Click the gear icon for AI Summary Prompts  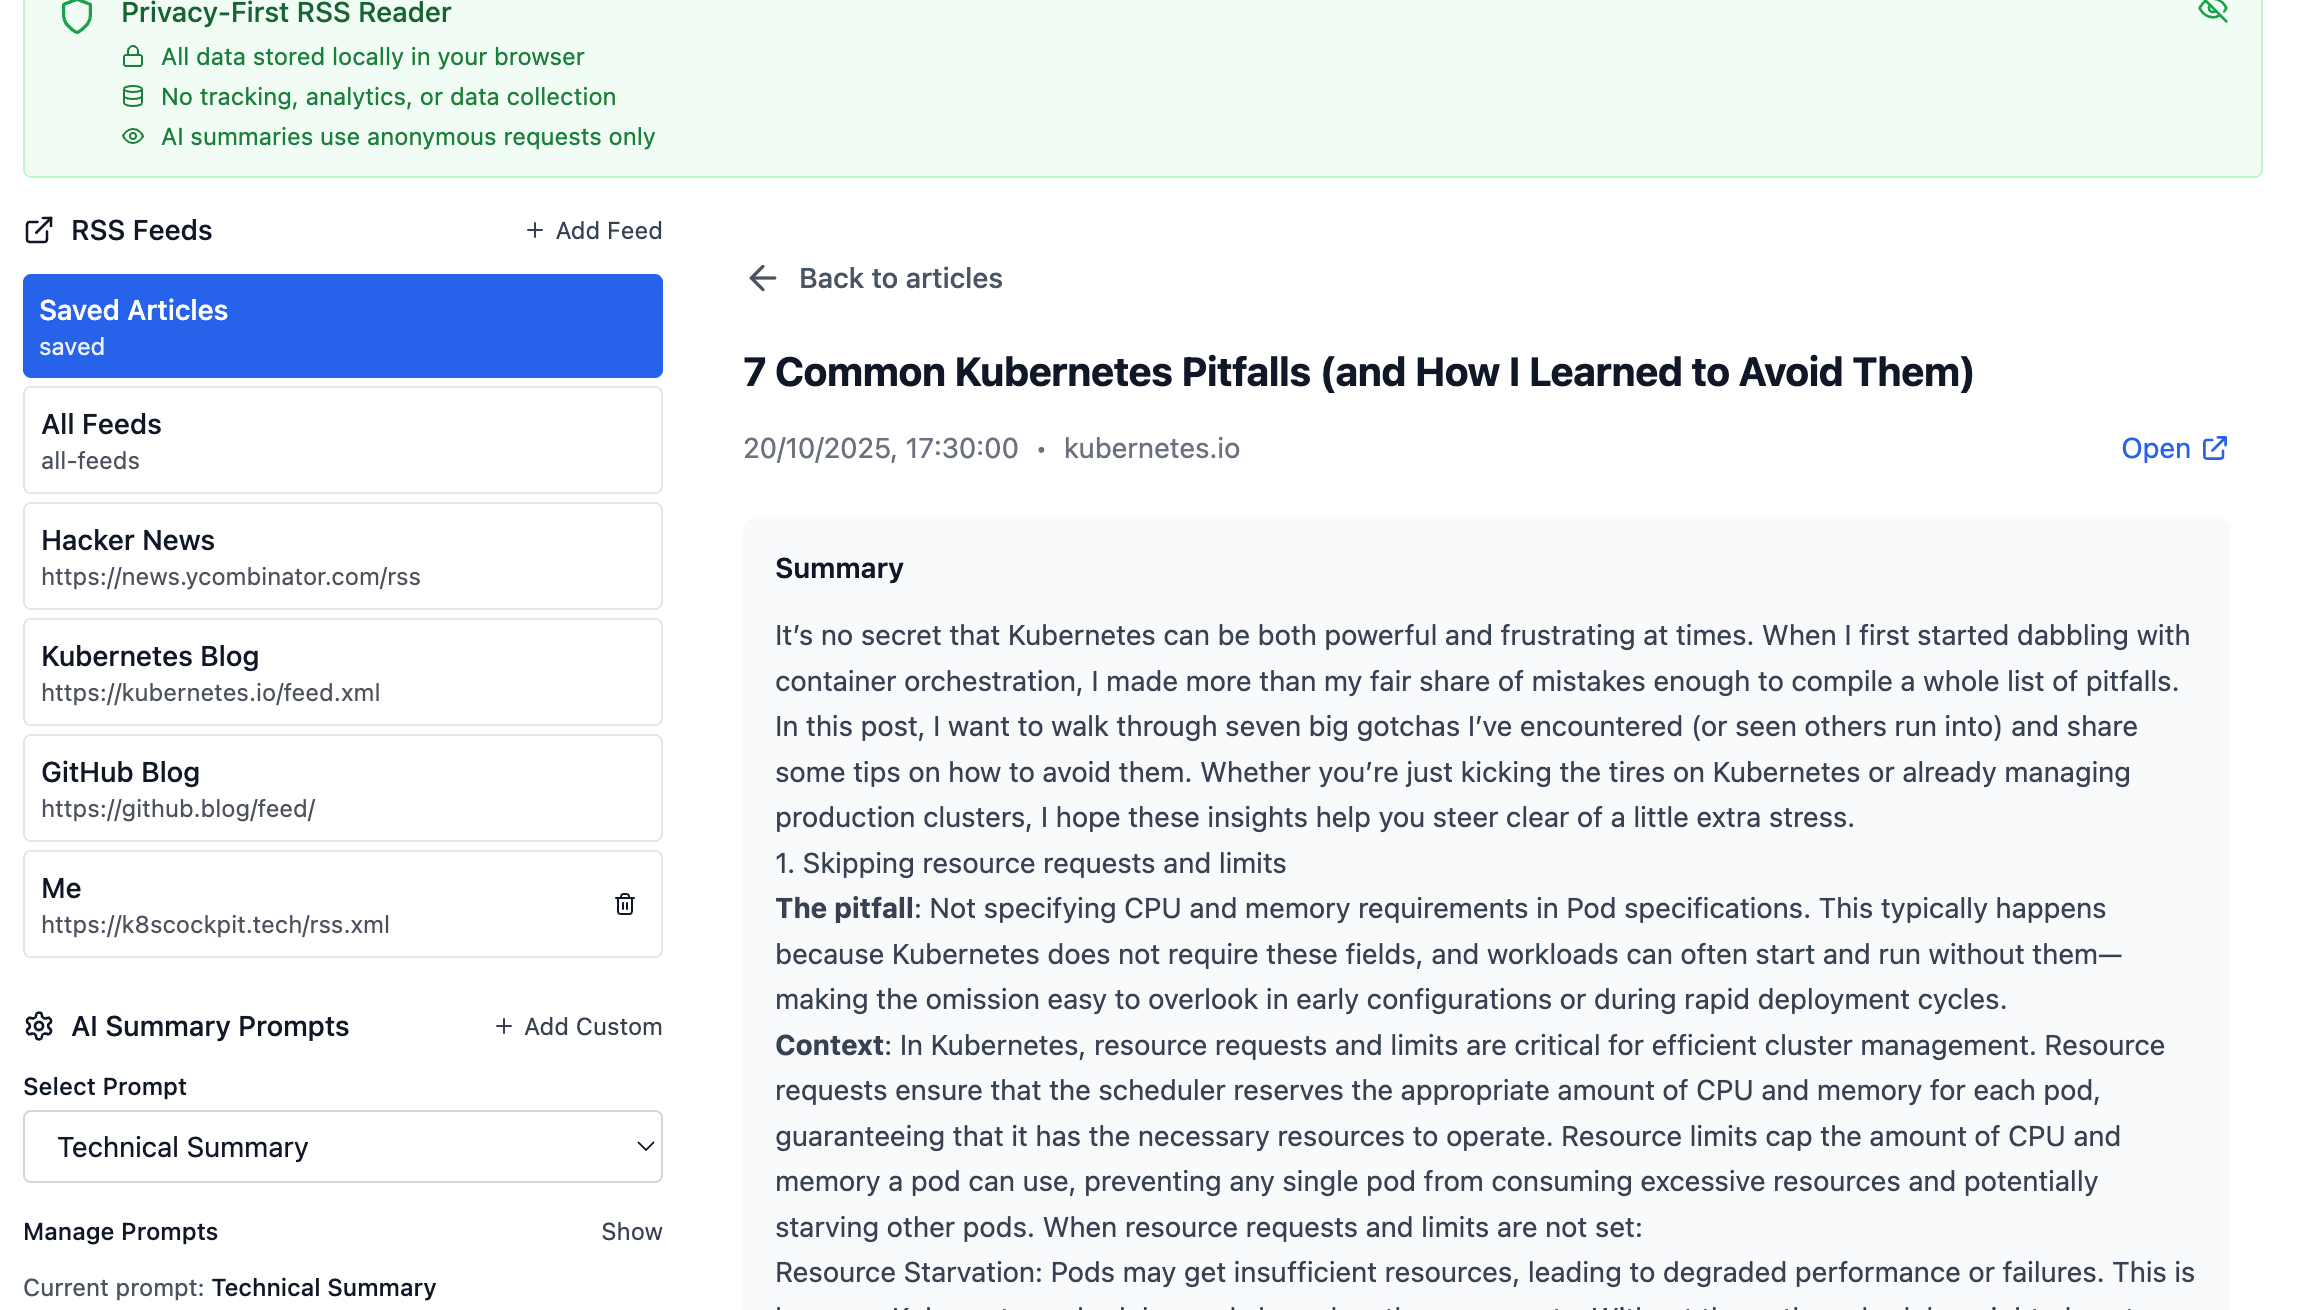[39, 1026]
